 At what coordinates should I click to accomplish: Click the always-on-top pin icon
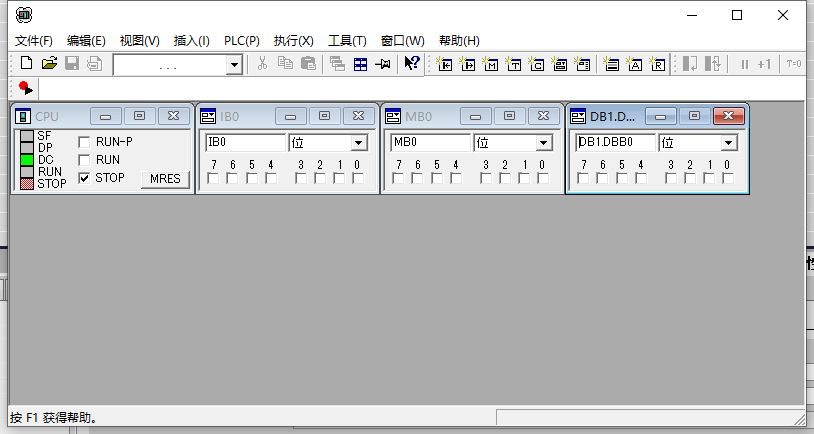[x=383, y=64]
